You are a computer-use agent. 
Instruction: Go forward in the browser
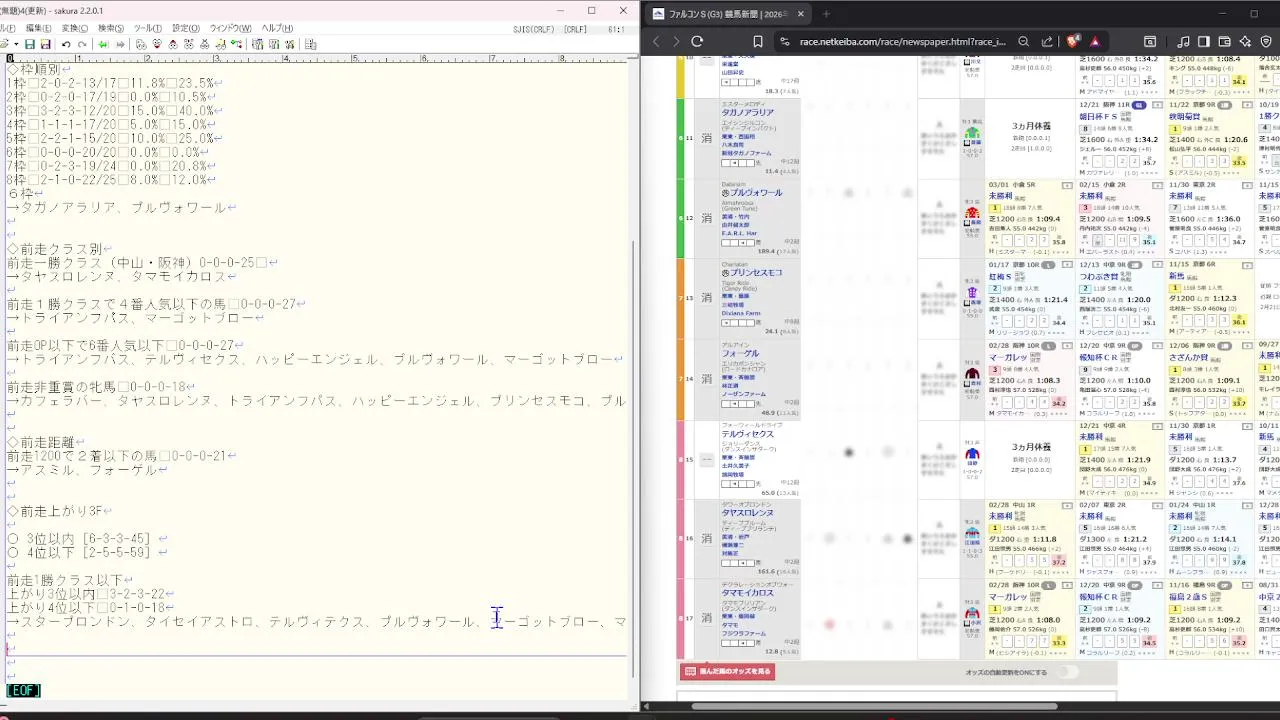676,41
